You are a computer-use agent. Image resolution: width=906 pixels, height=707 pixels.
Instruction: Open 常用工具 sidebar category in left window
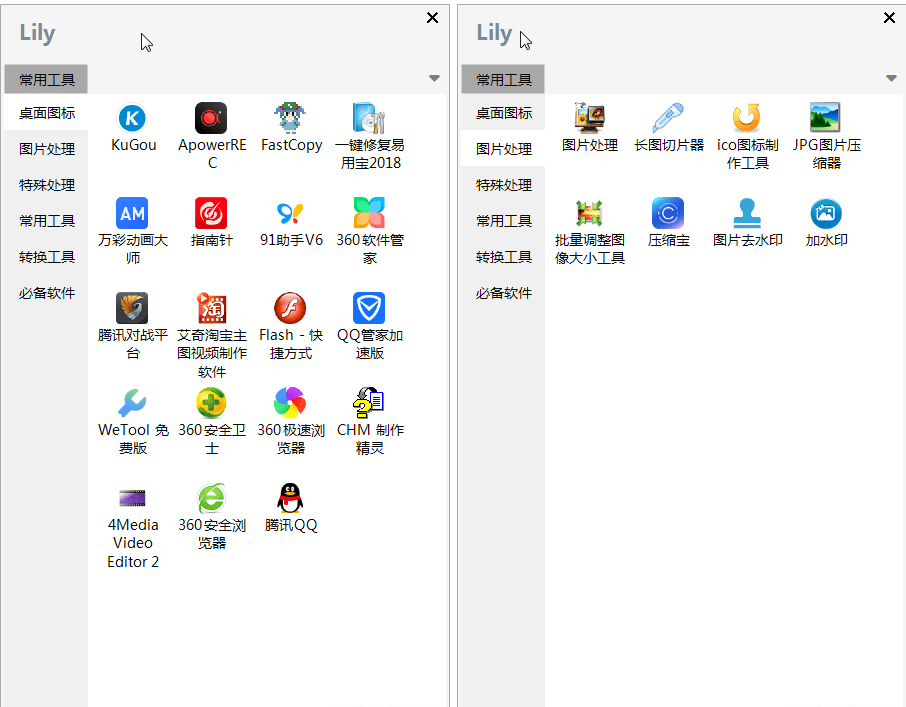pyautogui.click(x=46, y=221)
